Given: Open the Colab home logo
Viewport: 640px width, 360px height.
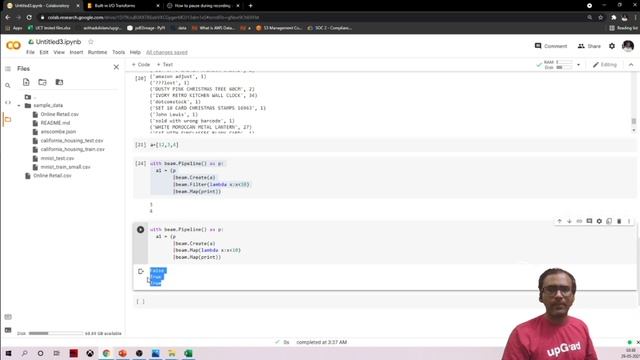Looking at the screenshot, I should point(13,46).
